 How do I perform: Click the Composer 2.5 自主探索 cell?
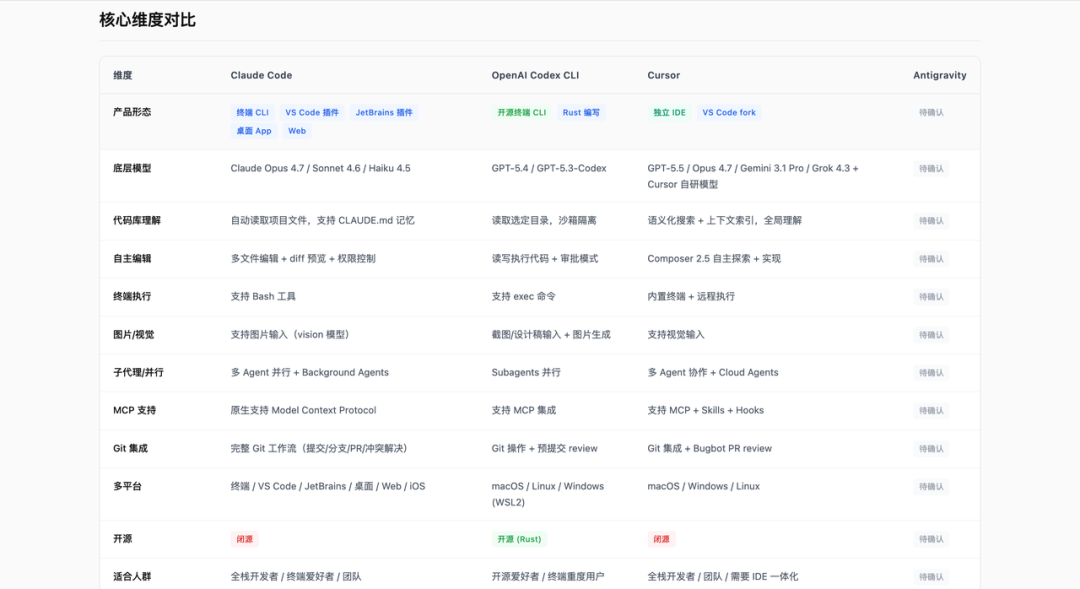[x=714, y=258]
